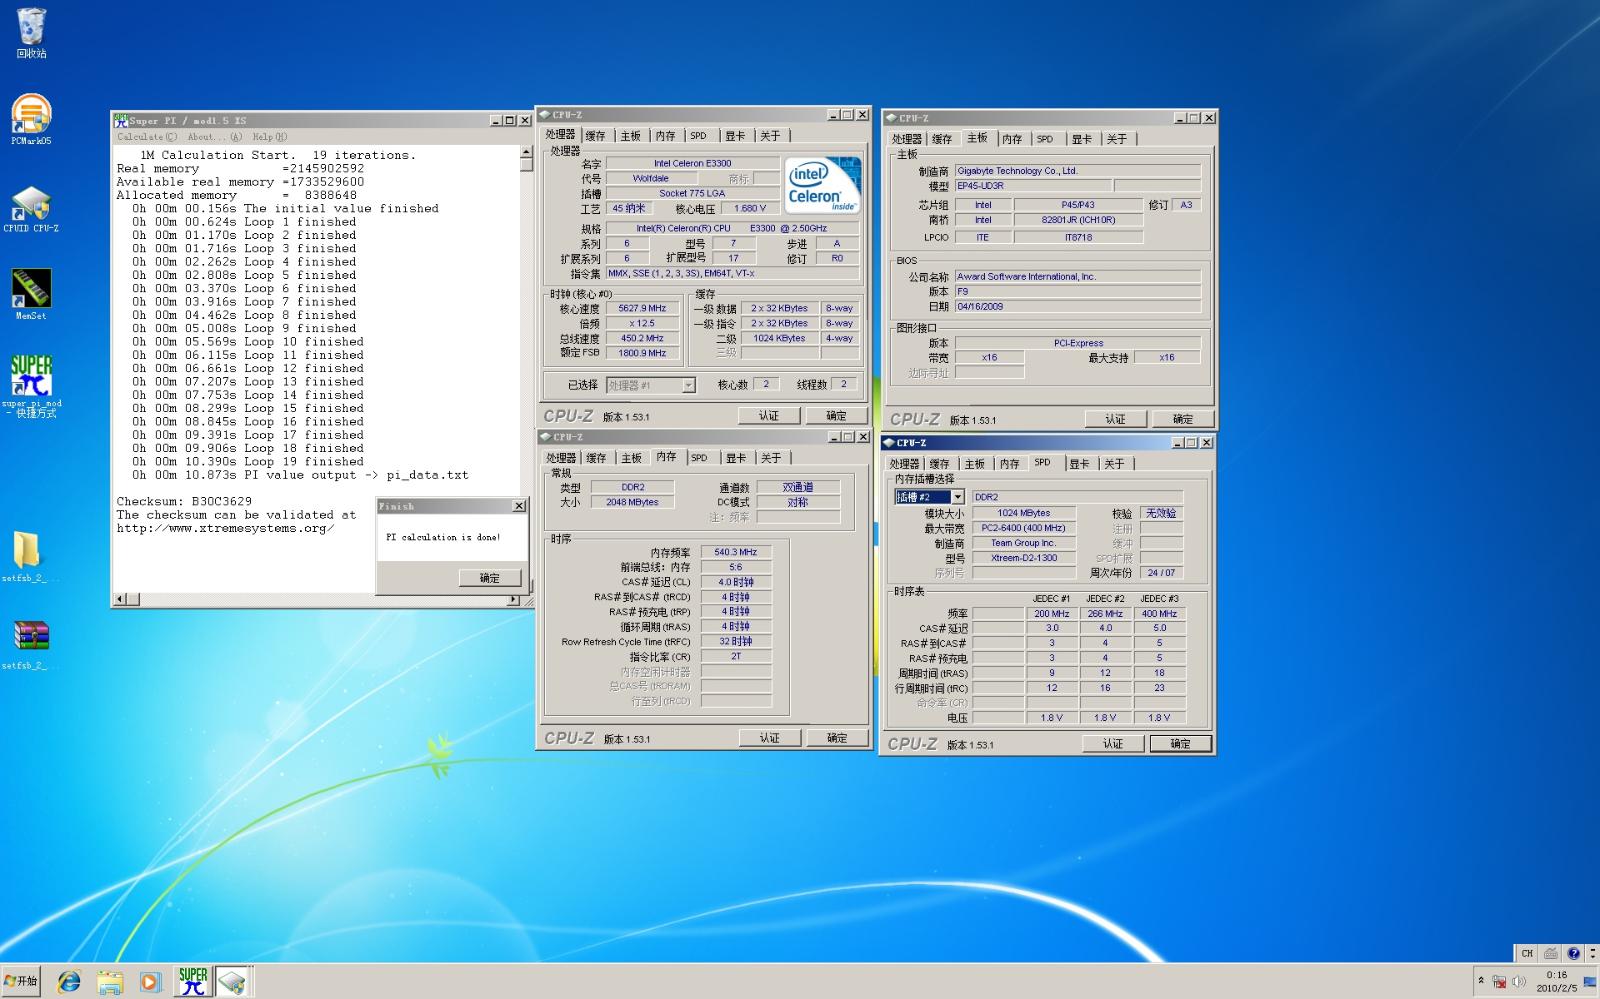Open the About menu in Super PI

[x=214, y=137]
